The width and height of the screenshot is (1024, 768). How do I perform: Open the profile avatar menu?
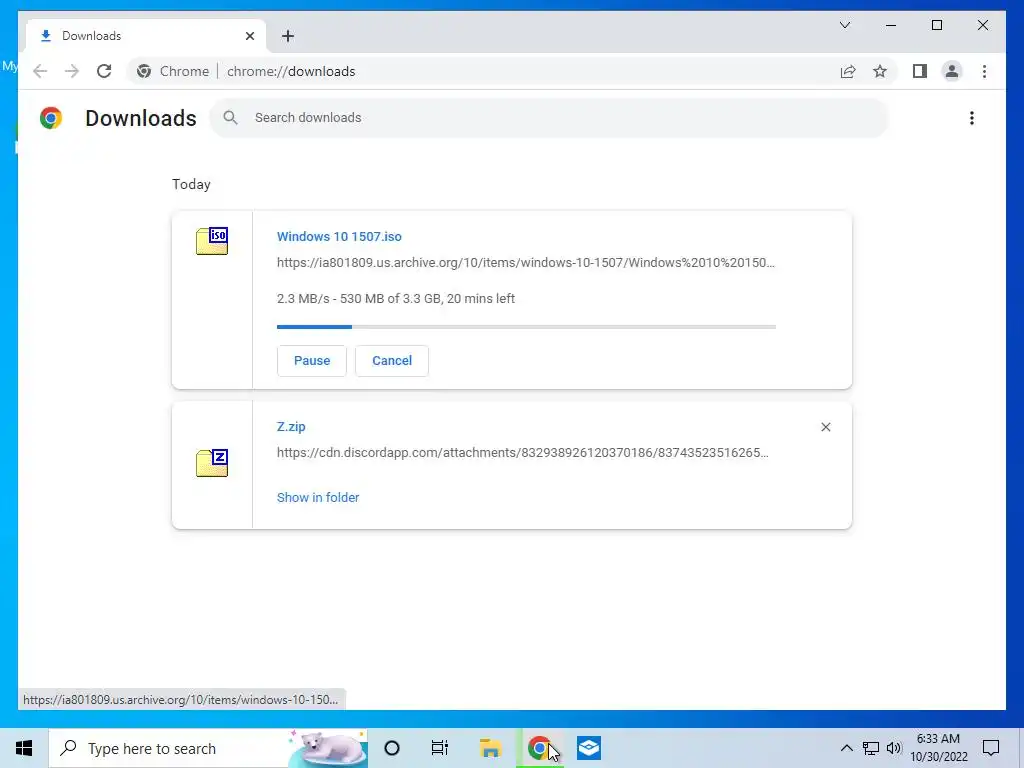coord(952,71)
